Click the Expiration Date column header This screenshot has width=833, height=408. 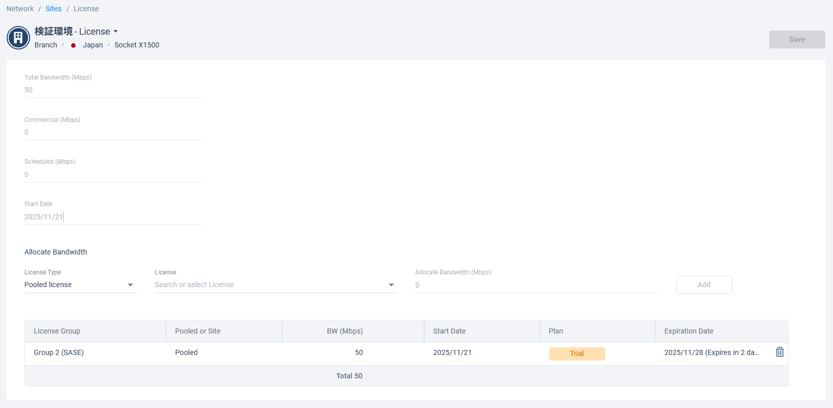point(689,331)
